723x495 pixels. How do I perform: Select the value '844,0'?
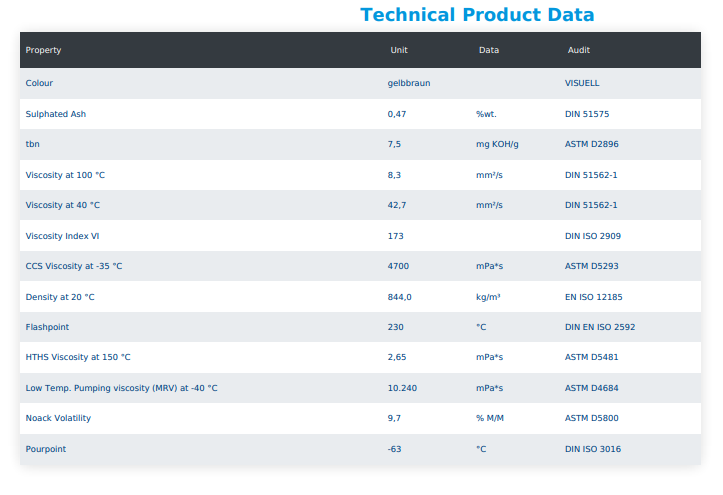pyautogui.click(x=399, y=297)
